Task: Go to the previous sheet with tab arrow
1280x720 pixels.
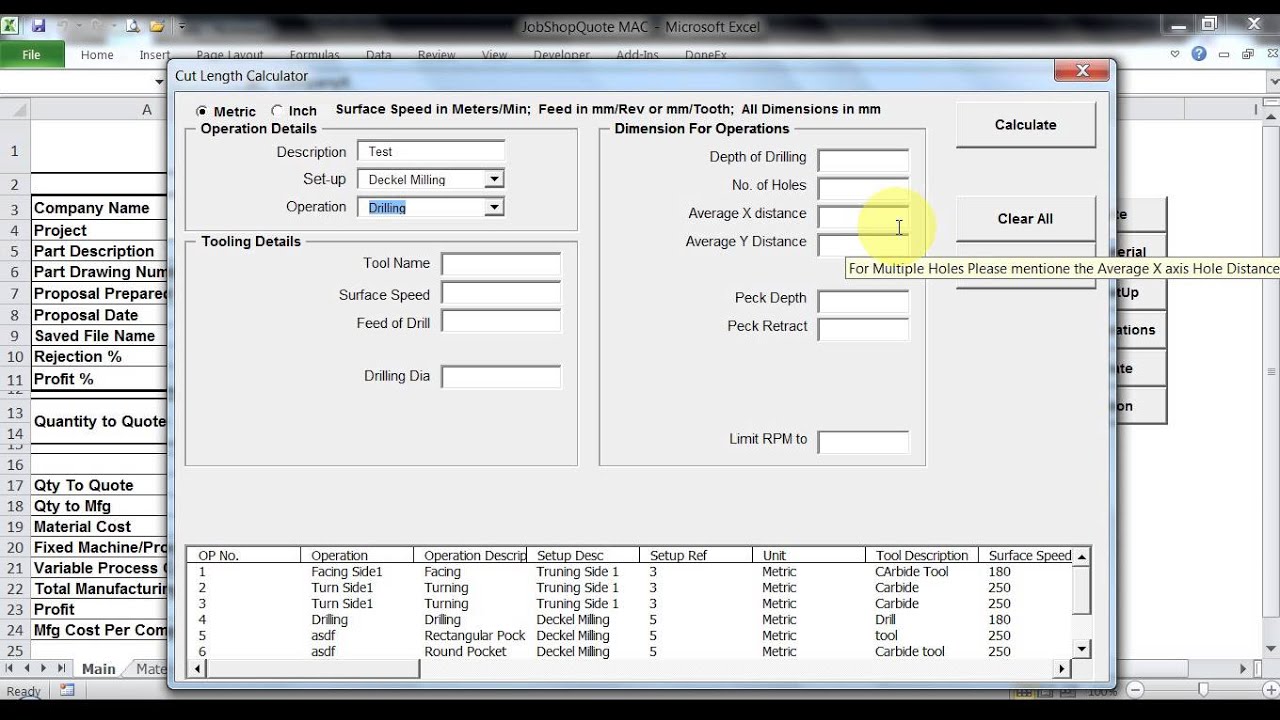Action: 27,668
